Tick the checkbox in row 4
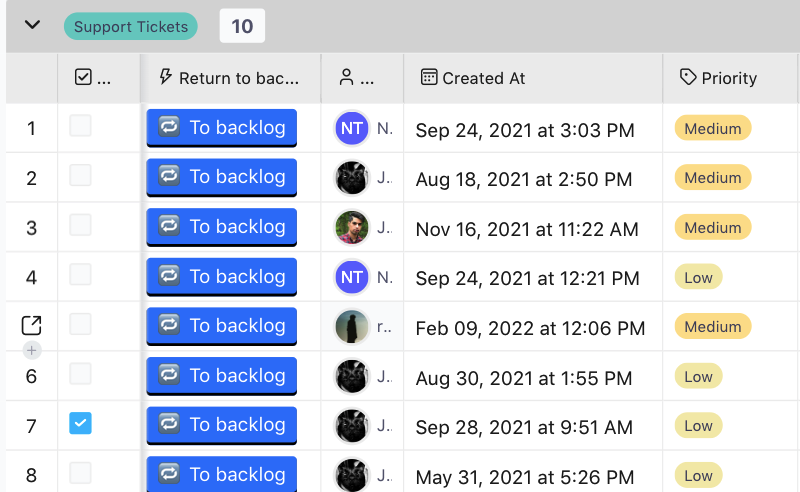Screen dimensions: 800x492 point(80,275)
